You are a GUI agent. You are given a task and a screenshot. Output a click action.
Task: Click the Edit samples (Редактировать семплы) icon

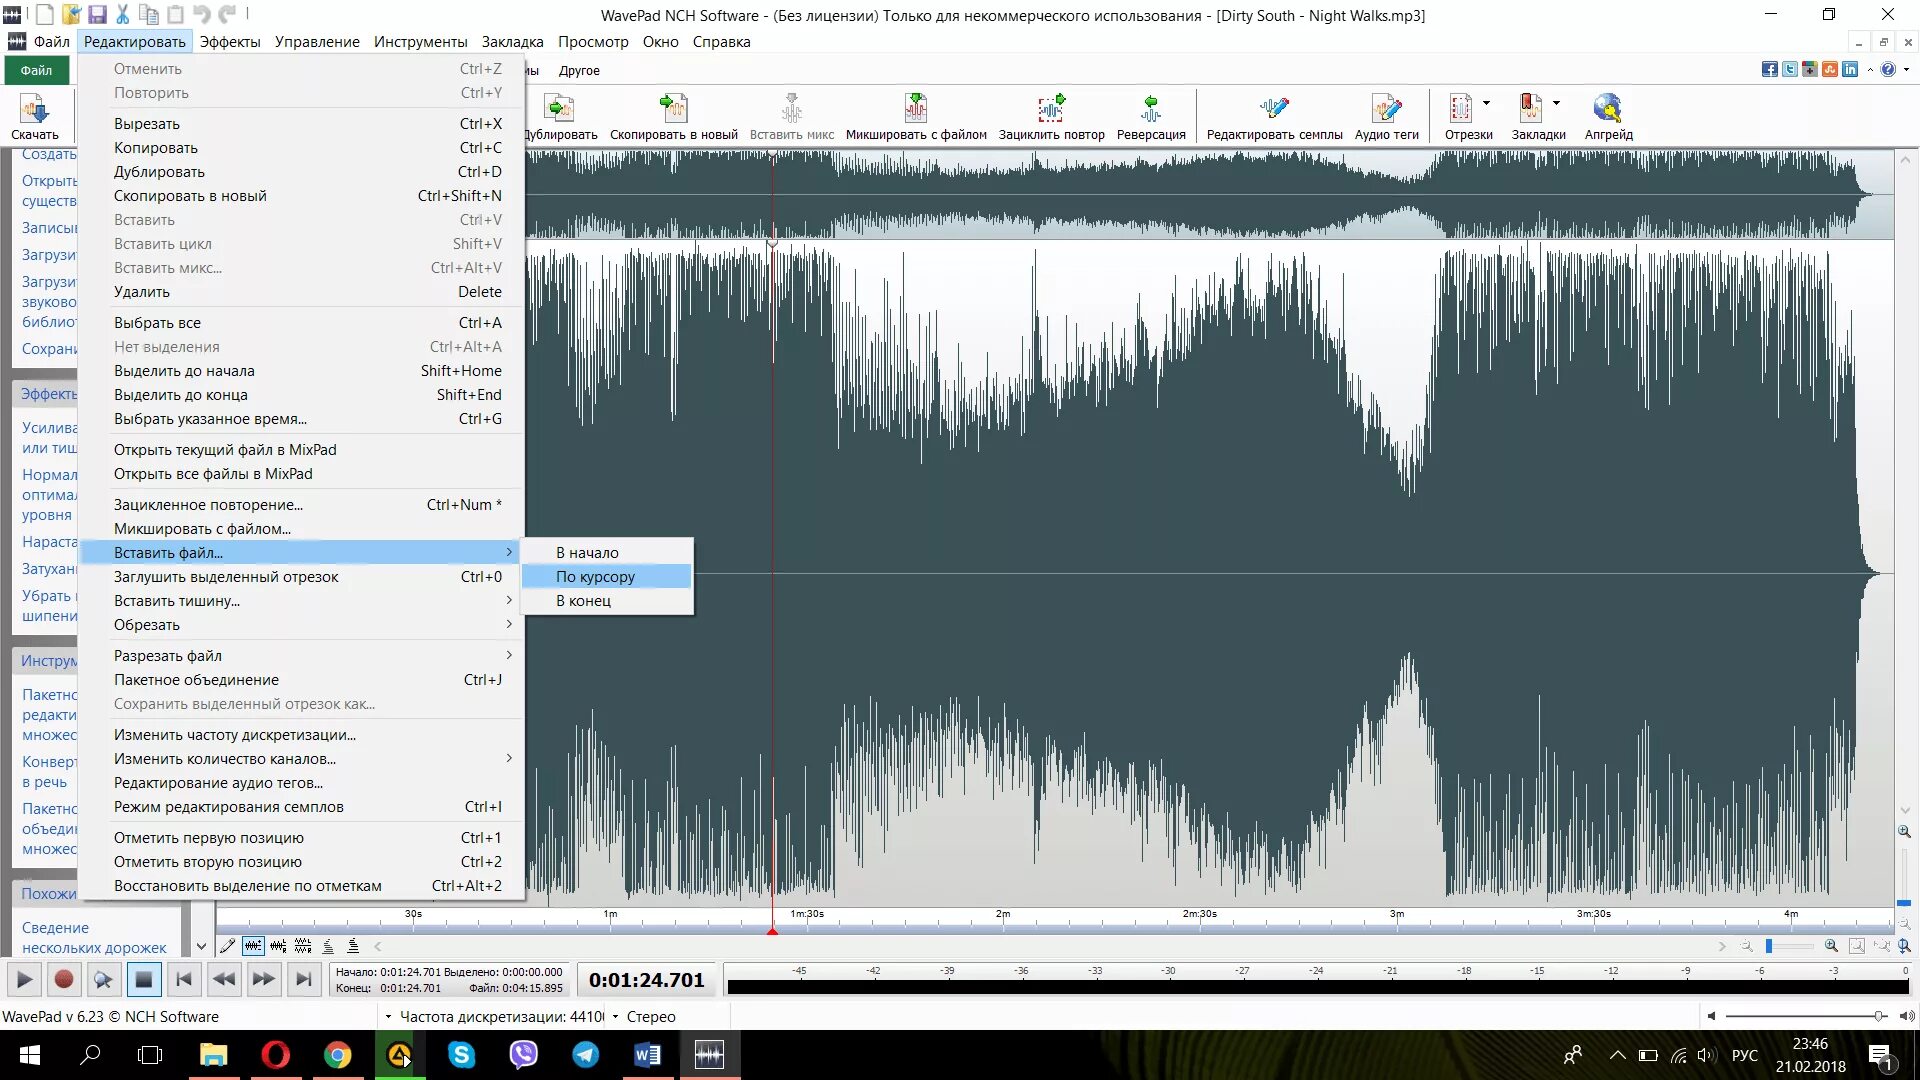point(1274,109)
